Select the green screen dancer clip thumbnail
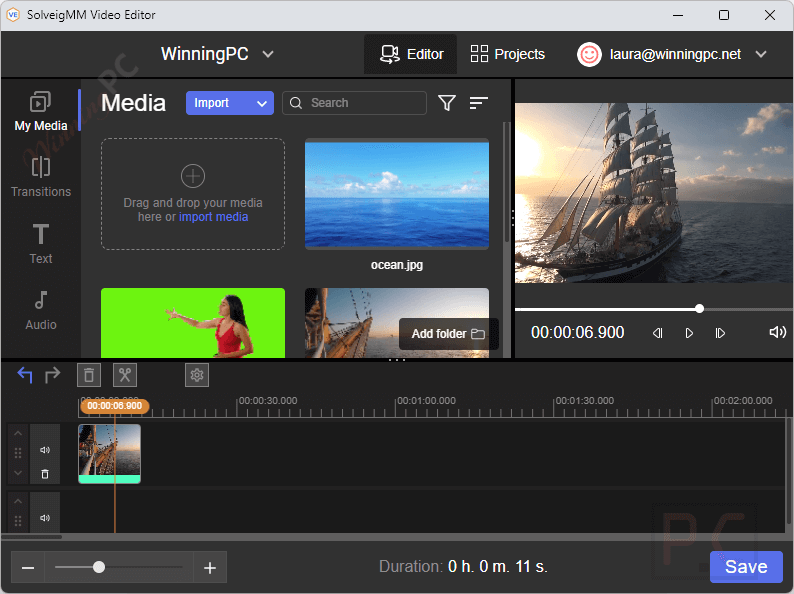 [x=193, y=323]
